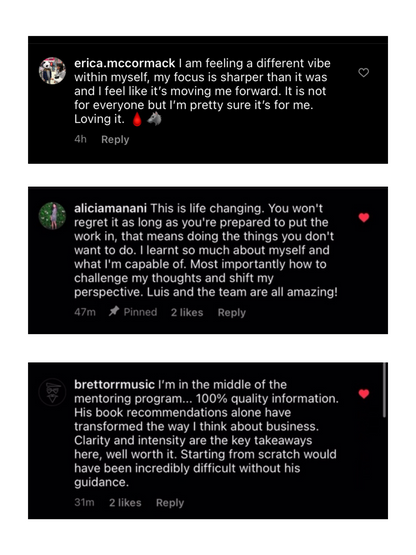Like erica.mccormack's comment with the heart outline
The height and width of the screenshot is (555, 416).
(364, 73)
